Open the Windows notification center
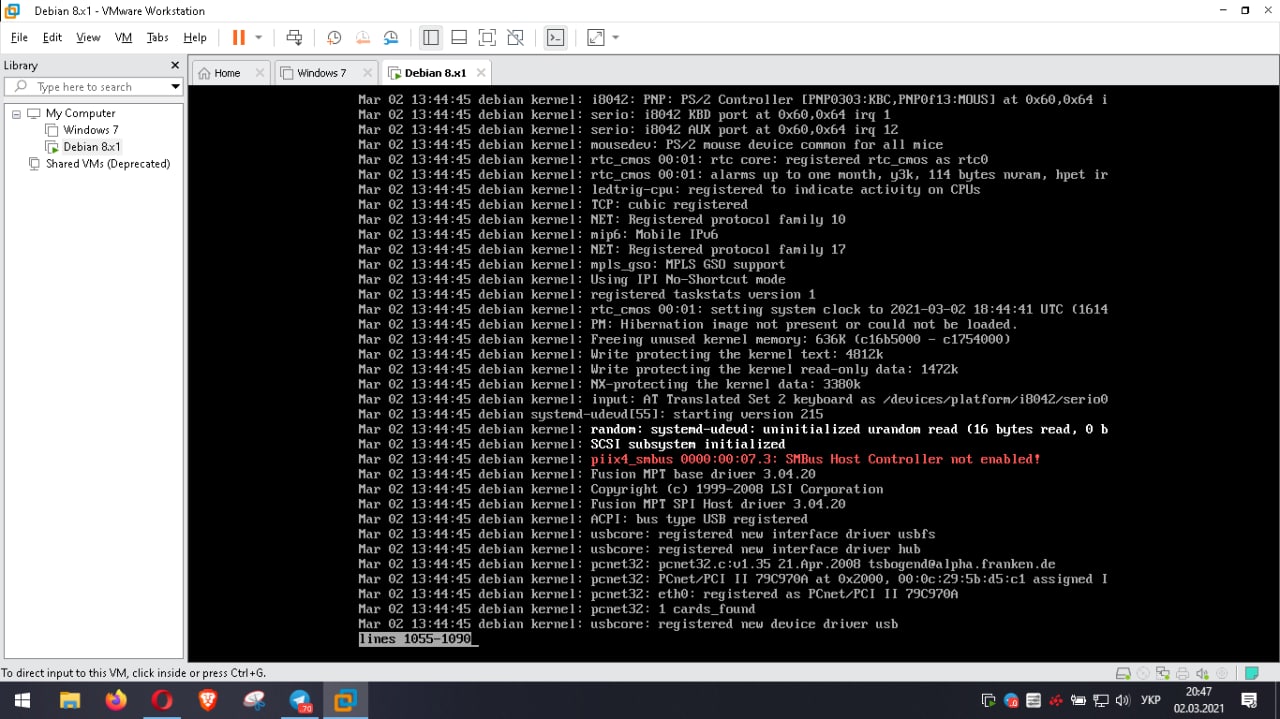The width and height of the screenshot is (1280, 719). point(1249,700)
